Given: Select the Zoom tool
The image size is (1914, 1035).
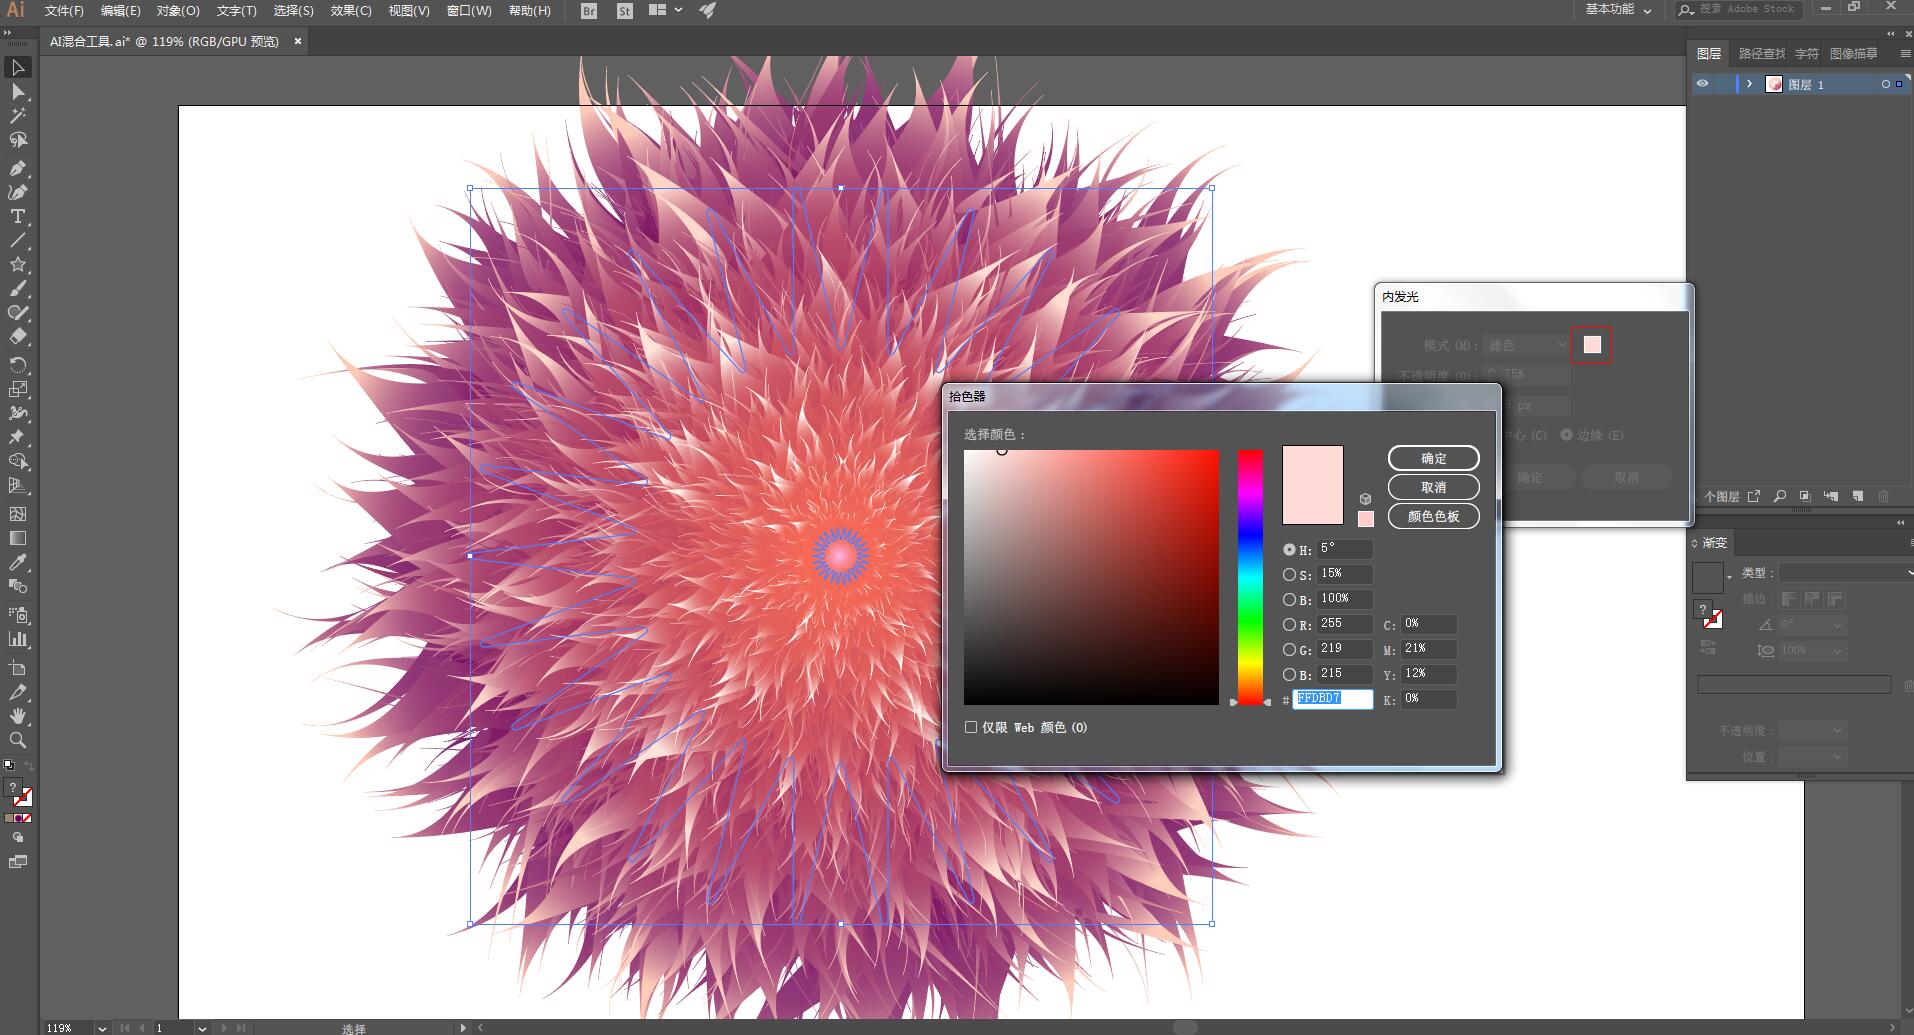Looking at the screenshot, I should coord(18,741).
